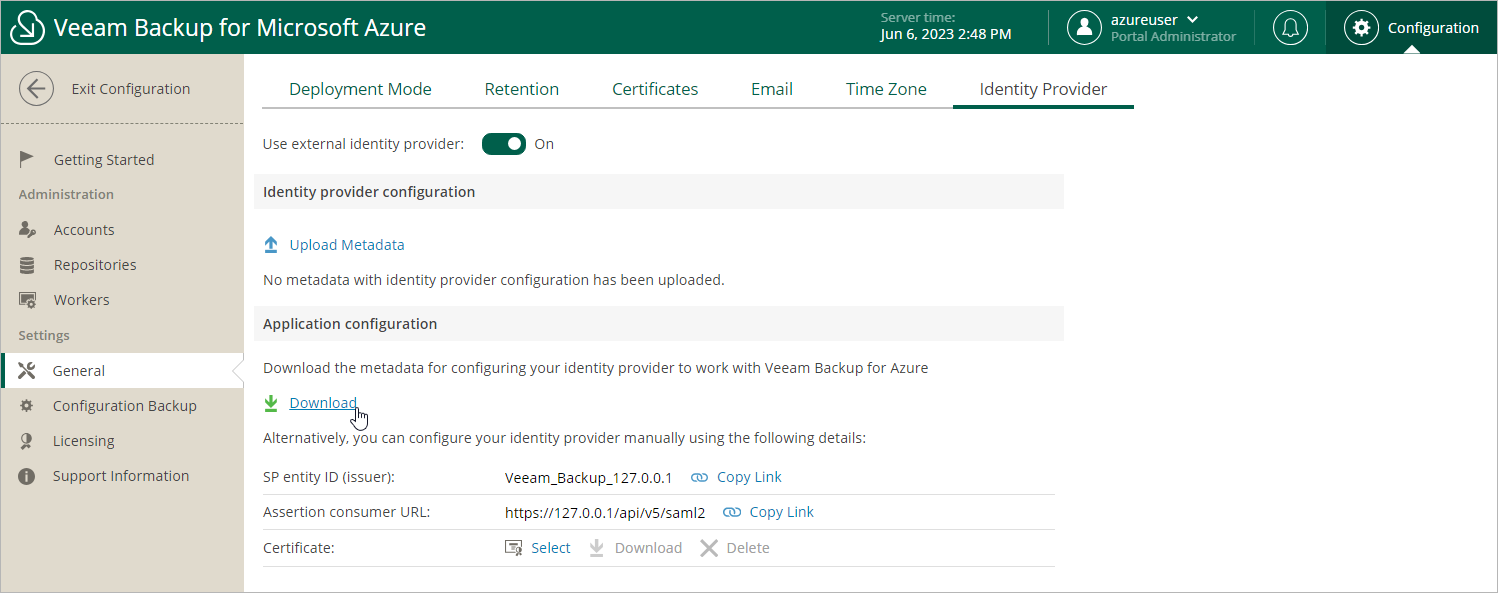
Task: Turn off external identity provider switch
Action: tap(504, 144)
